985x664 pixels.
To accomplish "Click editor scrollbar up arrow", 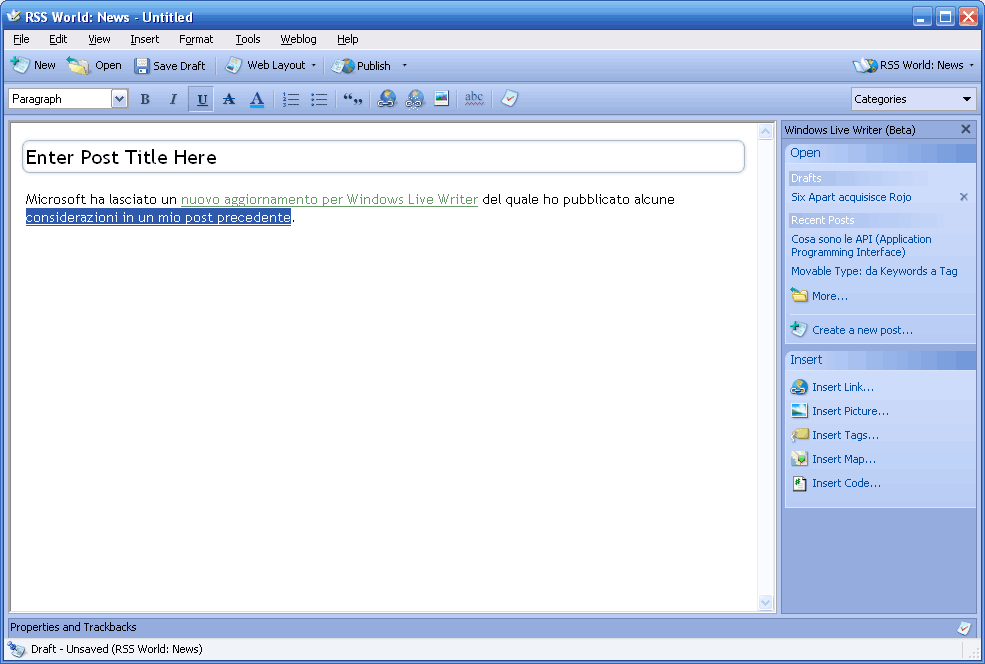I will pyautogui.click(x=765, y=131).
